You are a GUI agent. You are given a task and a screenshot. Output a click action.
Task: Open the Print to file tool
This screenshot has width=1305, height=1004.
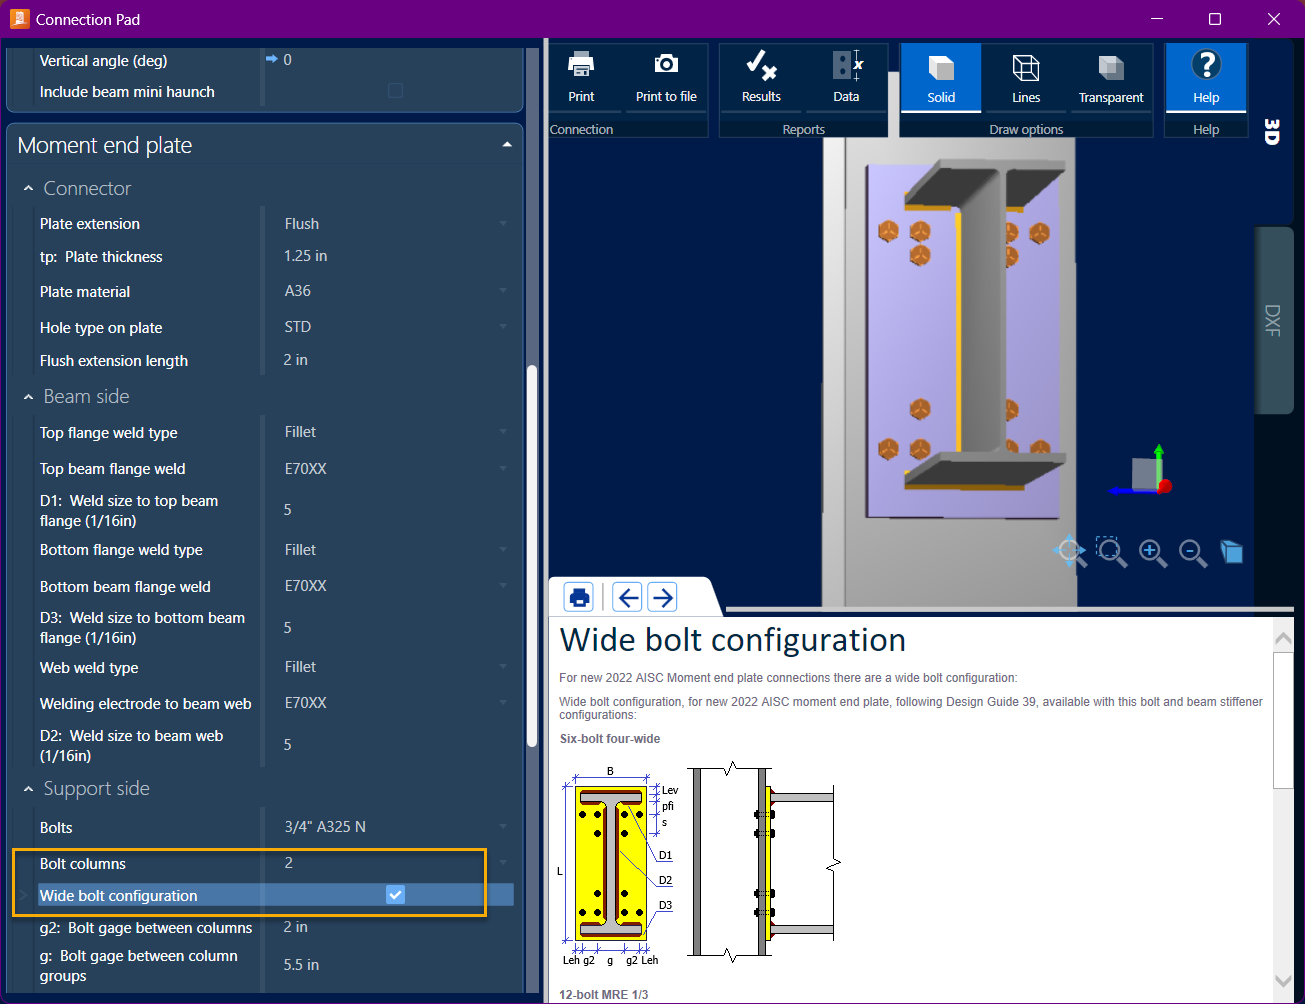(666, 76)
